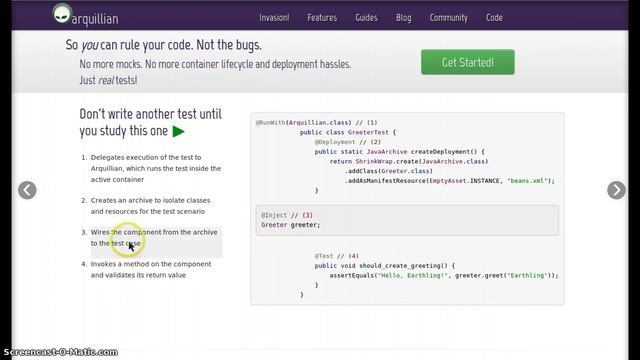
Task: Click the heading Don't write another test
Action: point(150,122)
